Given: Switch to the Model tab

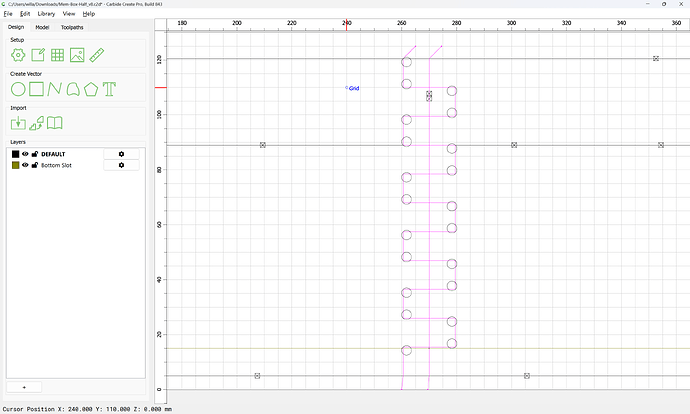Looking at the screenshot, I should (x=42, y=27).
